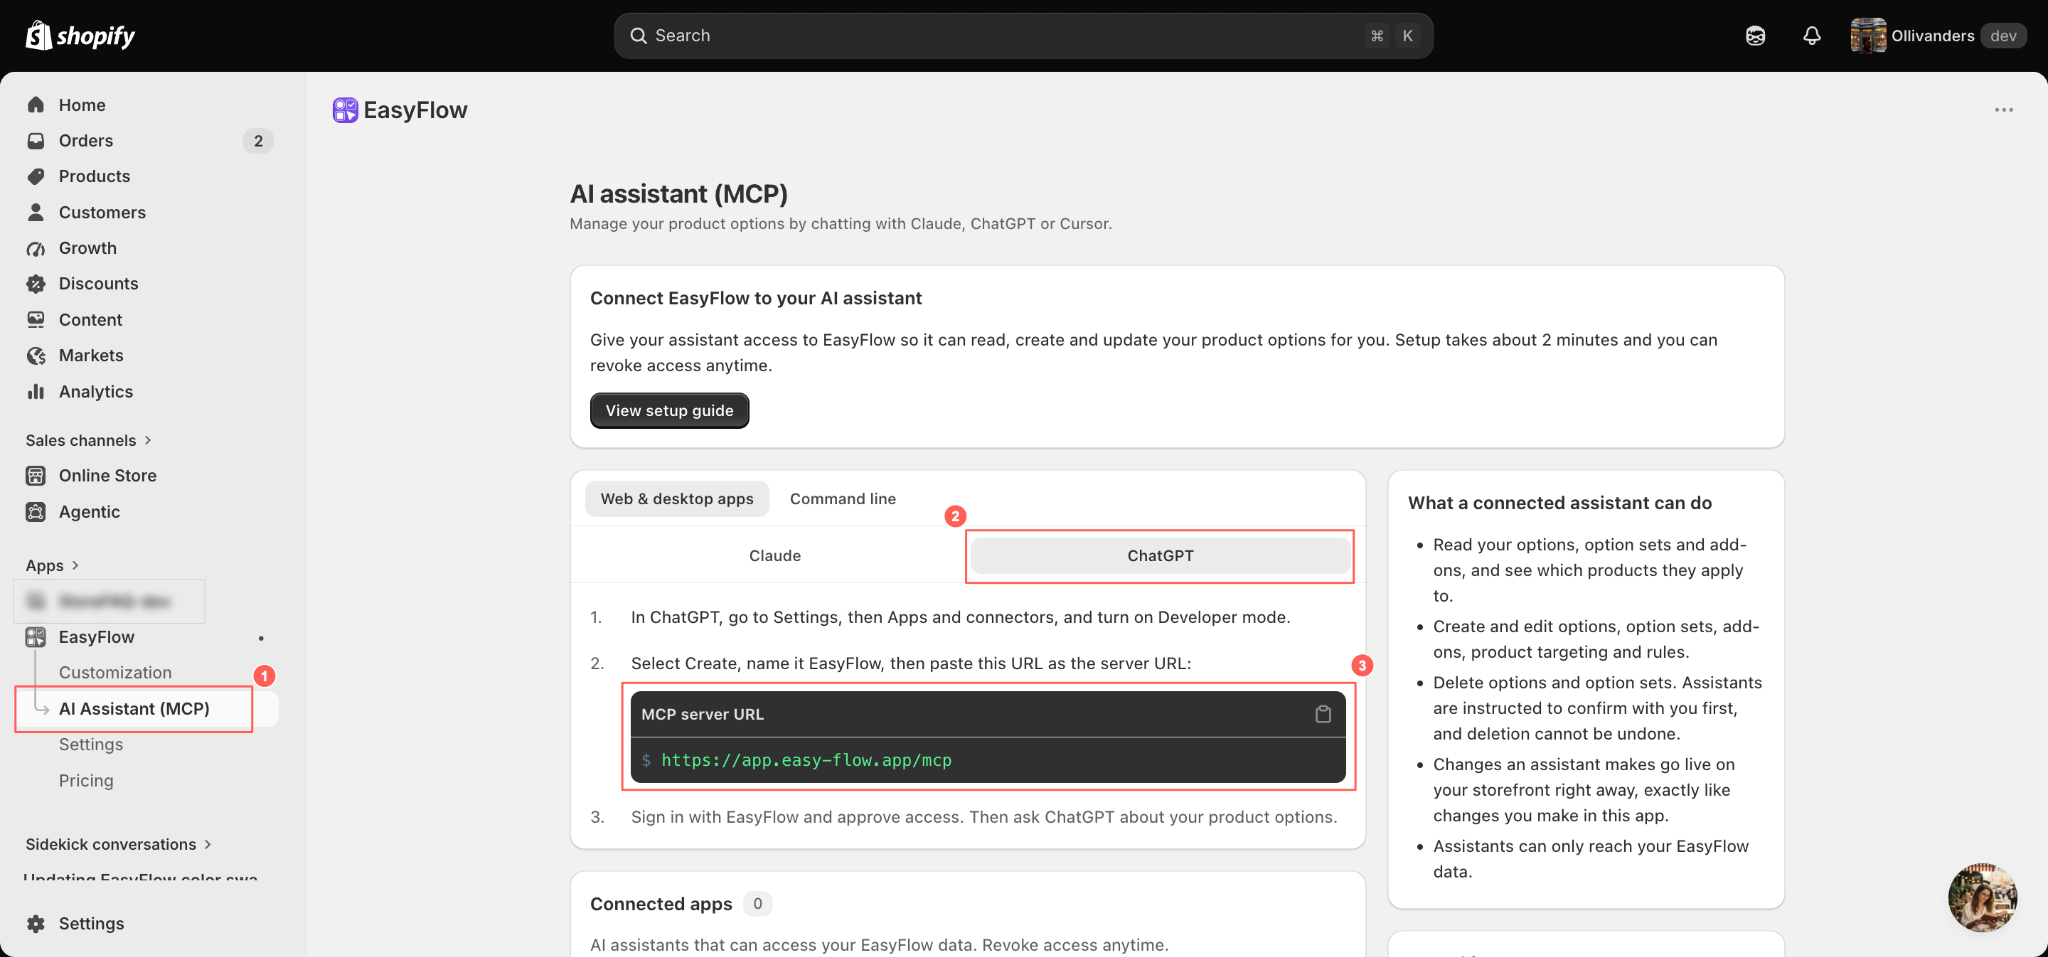
Task: Click the pin dot next to EasyFlow
Action: click(261, 638)
